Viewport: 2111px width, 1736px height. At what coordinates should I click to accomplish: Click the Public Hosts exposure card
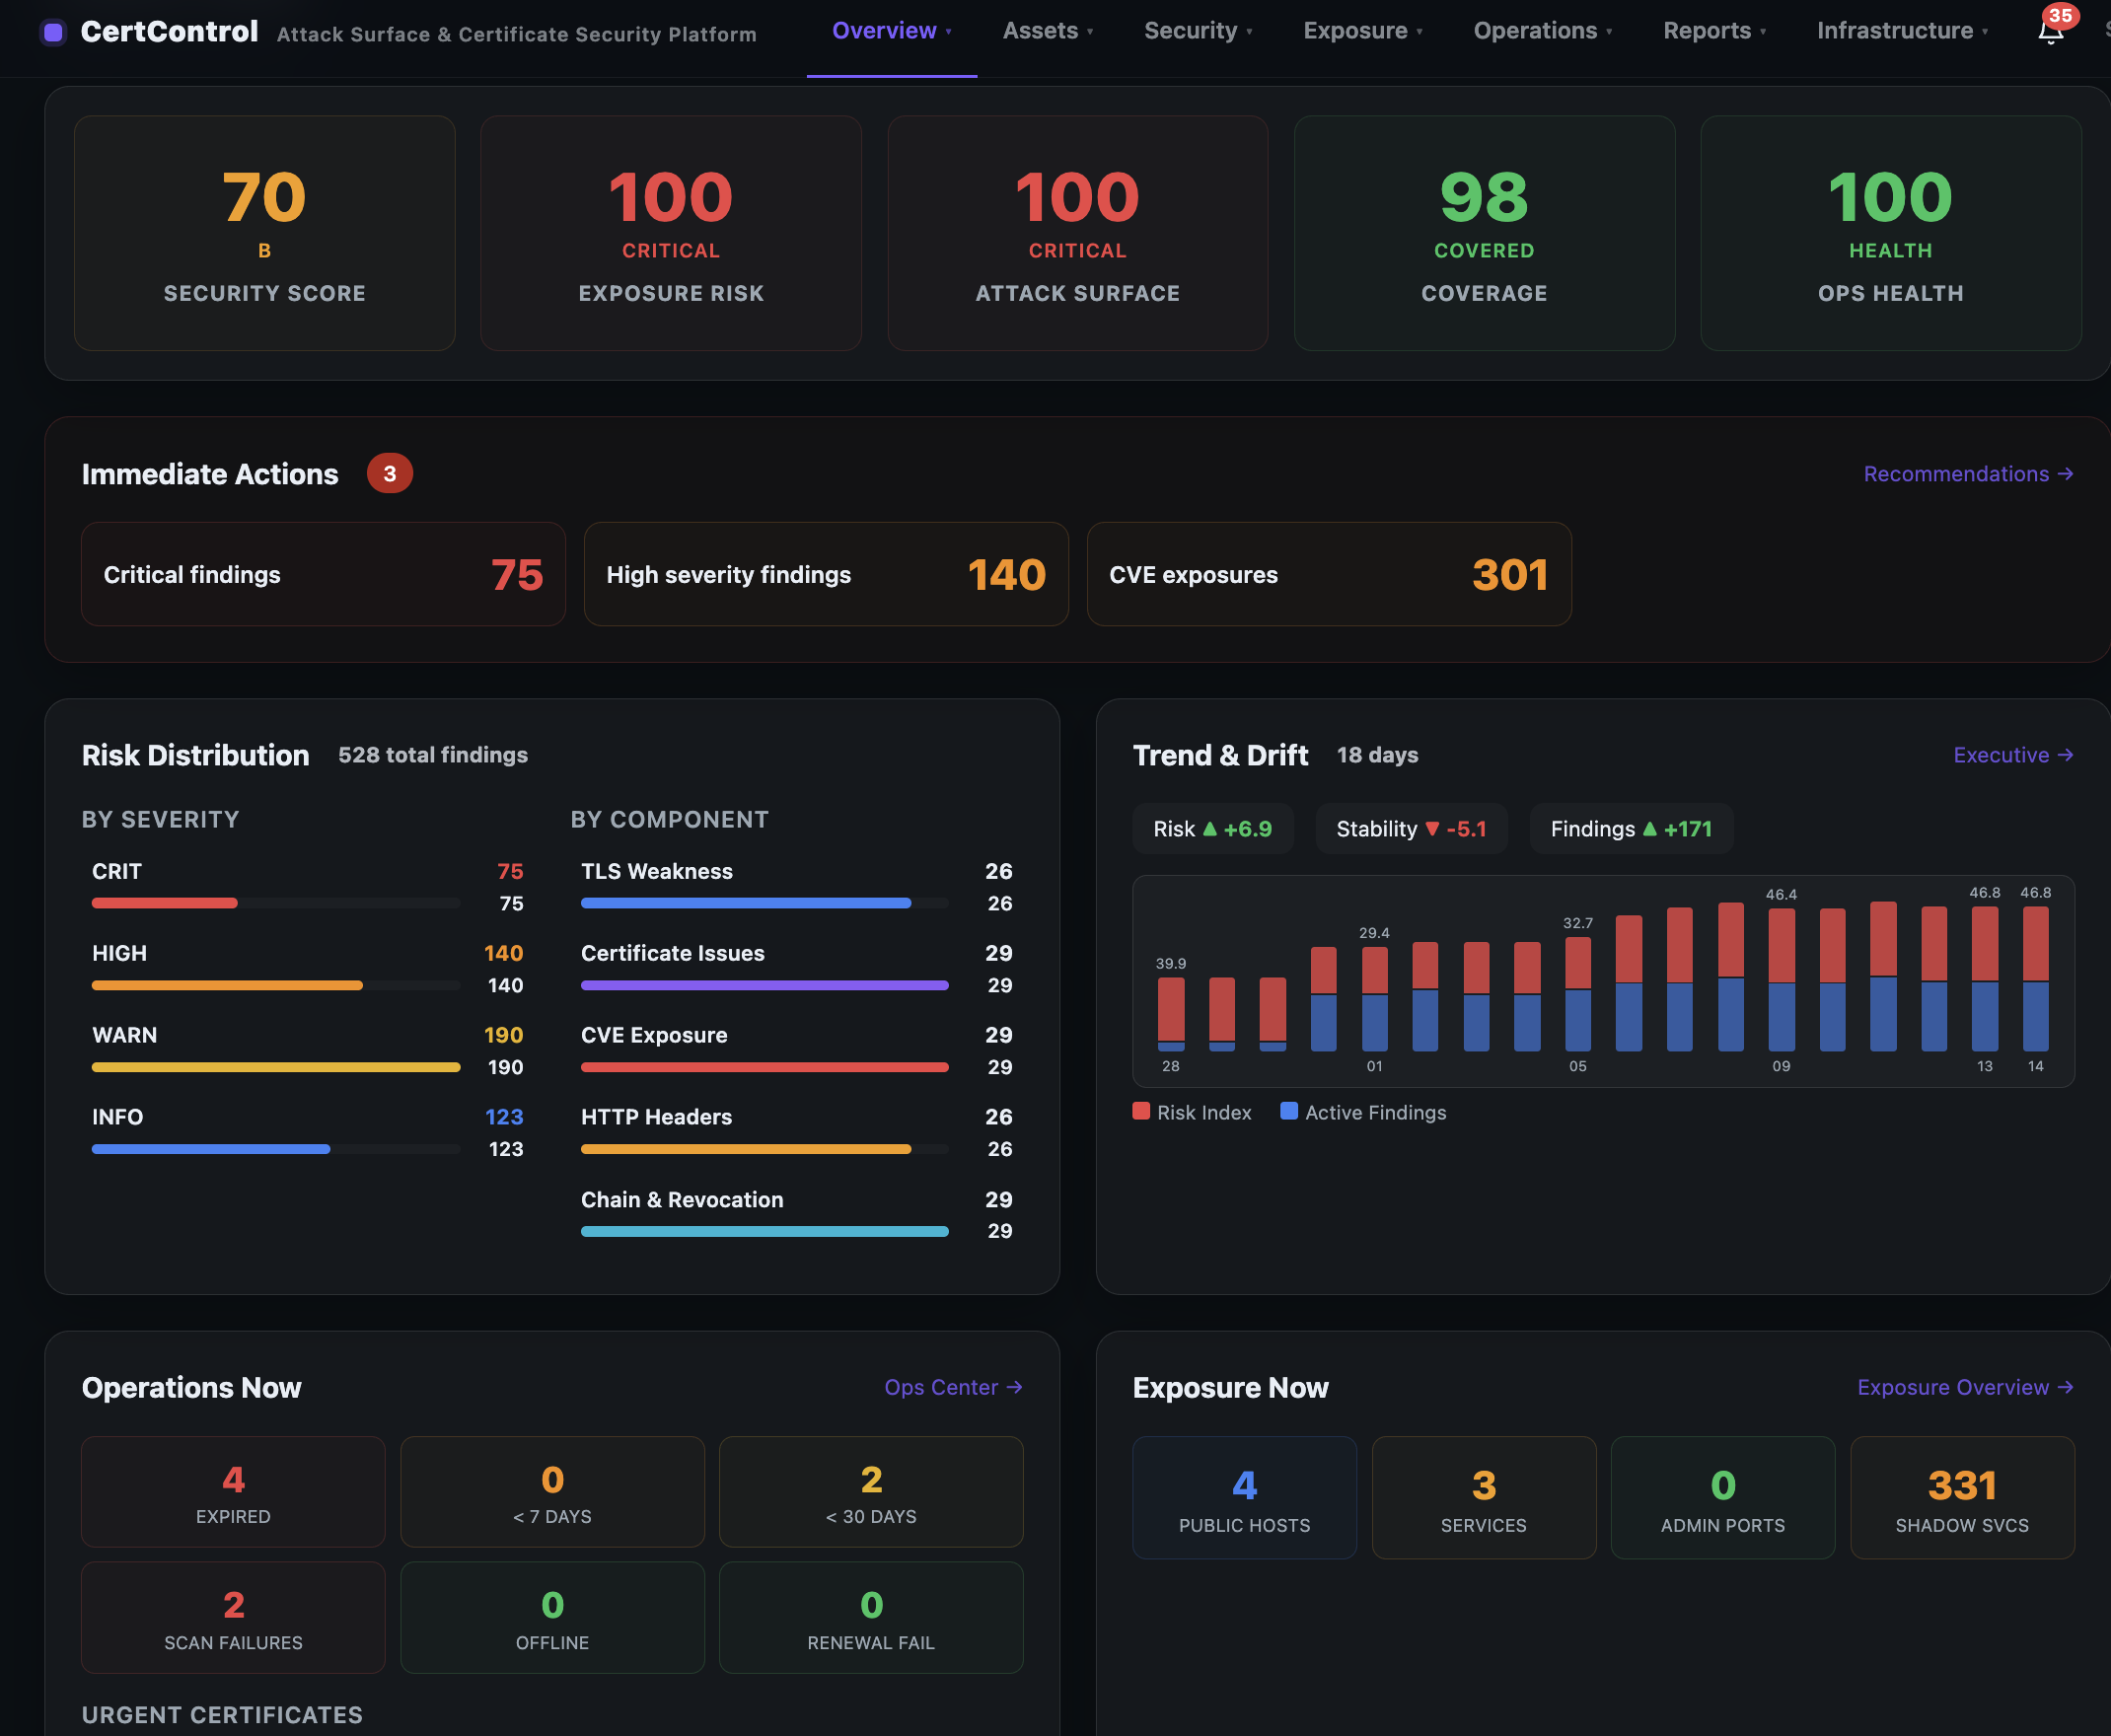click(1243, 1497)
